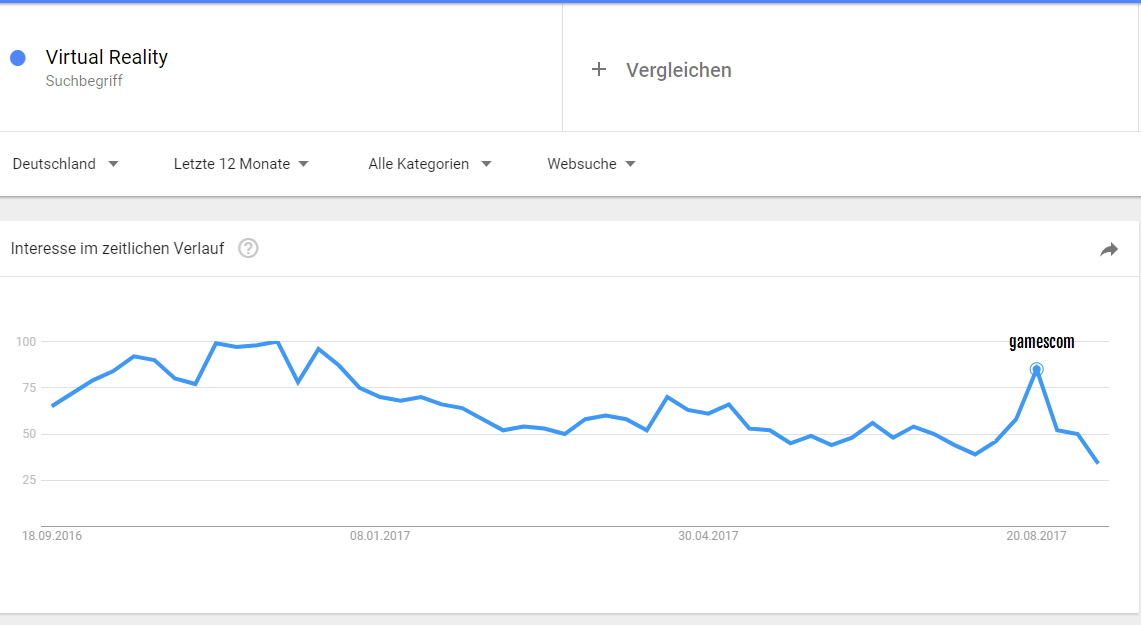
Task: Select the Virtual Reality search term field
Action: pyautogui.click(x=281, y=67)
